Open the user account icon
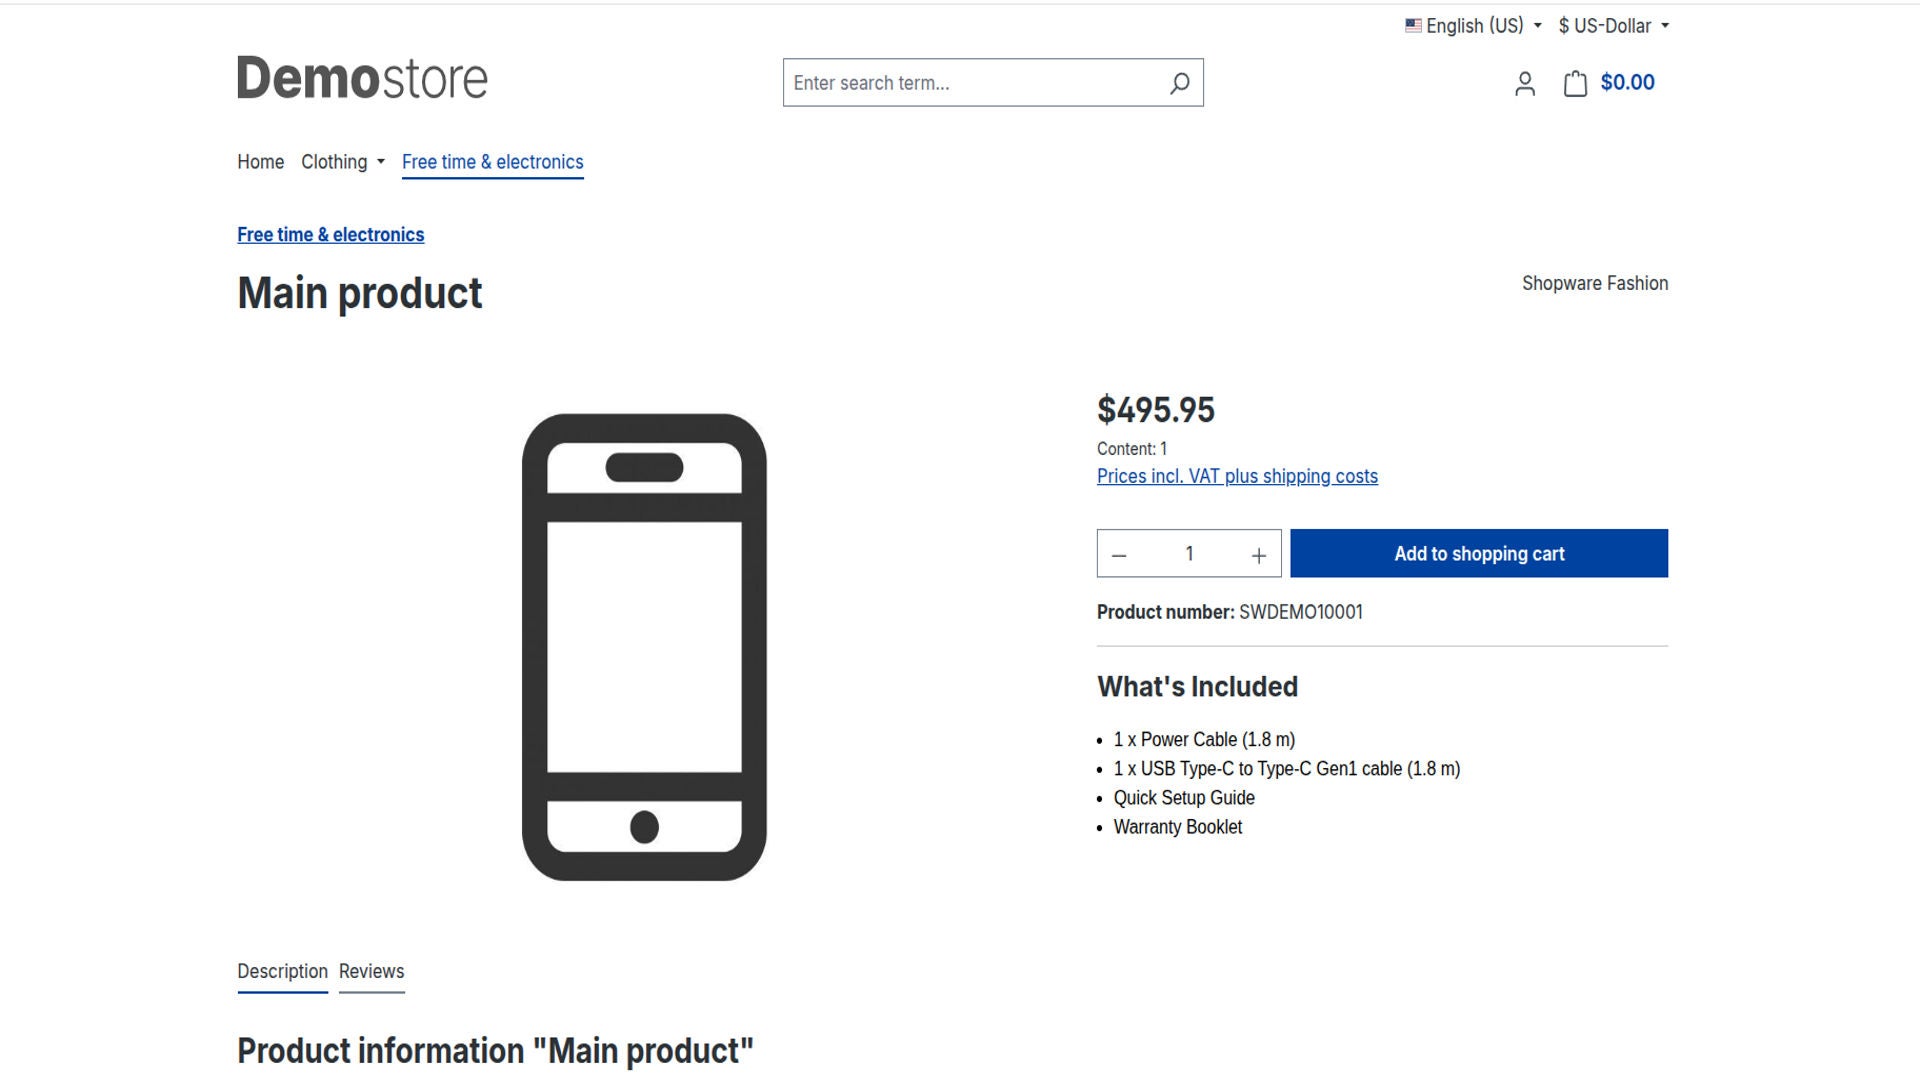 pyautogui.click(x=1524, y=83)
